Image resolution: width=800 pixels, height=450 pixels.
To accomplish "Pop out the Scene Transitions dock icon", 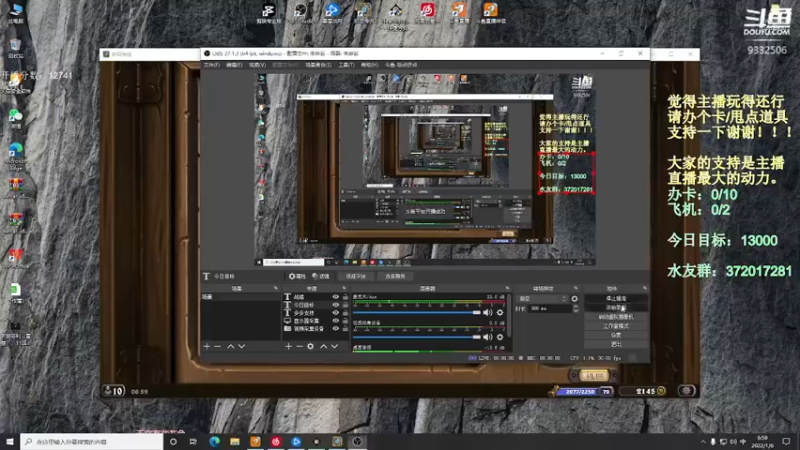I will 576,288.
